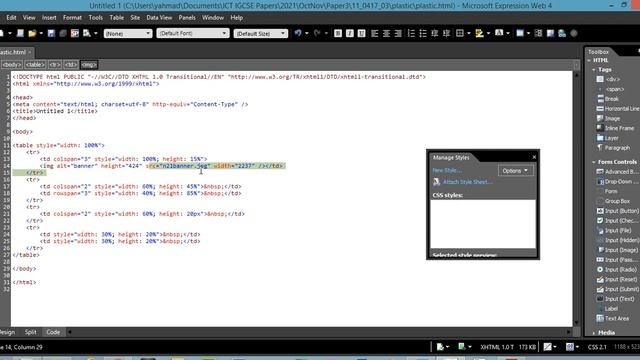Open the Table menu
This screenshot has width=640, height=360.
tap(117, 18)
